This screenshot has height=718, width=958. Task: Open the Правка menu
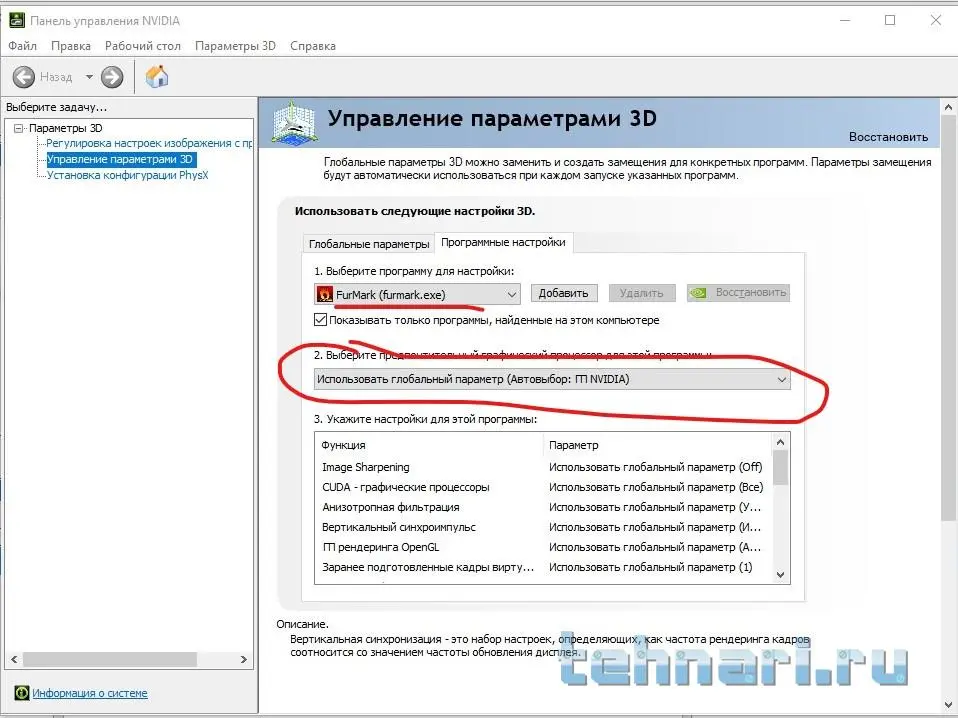coord(71,46)
